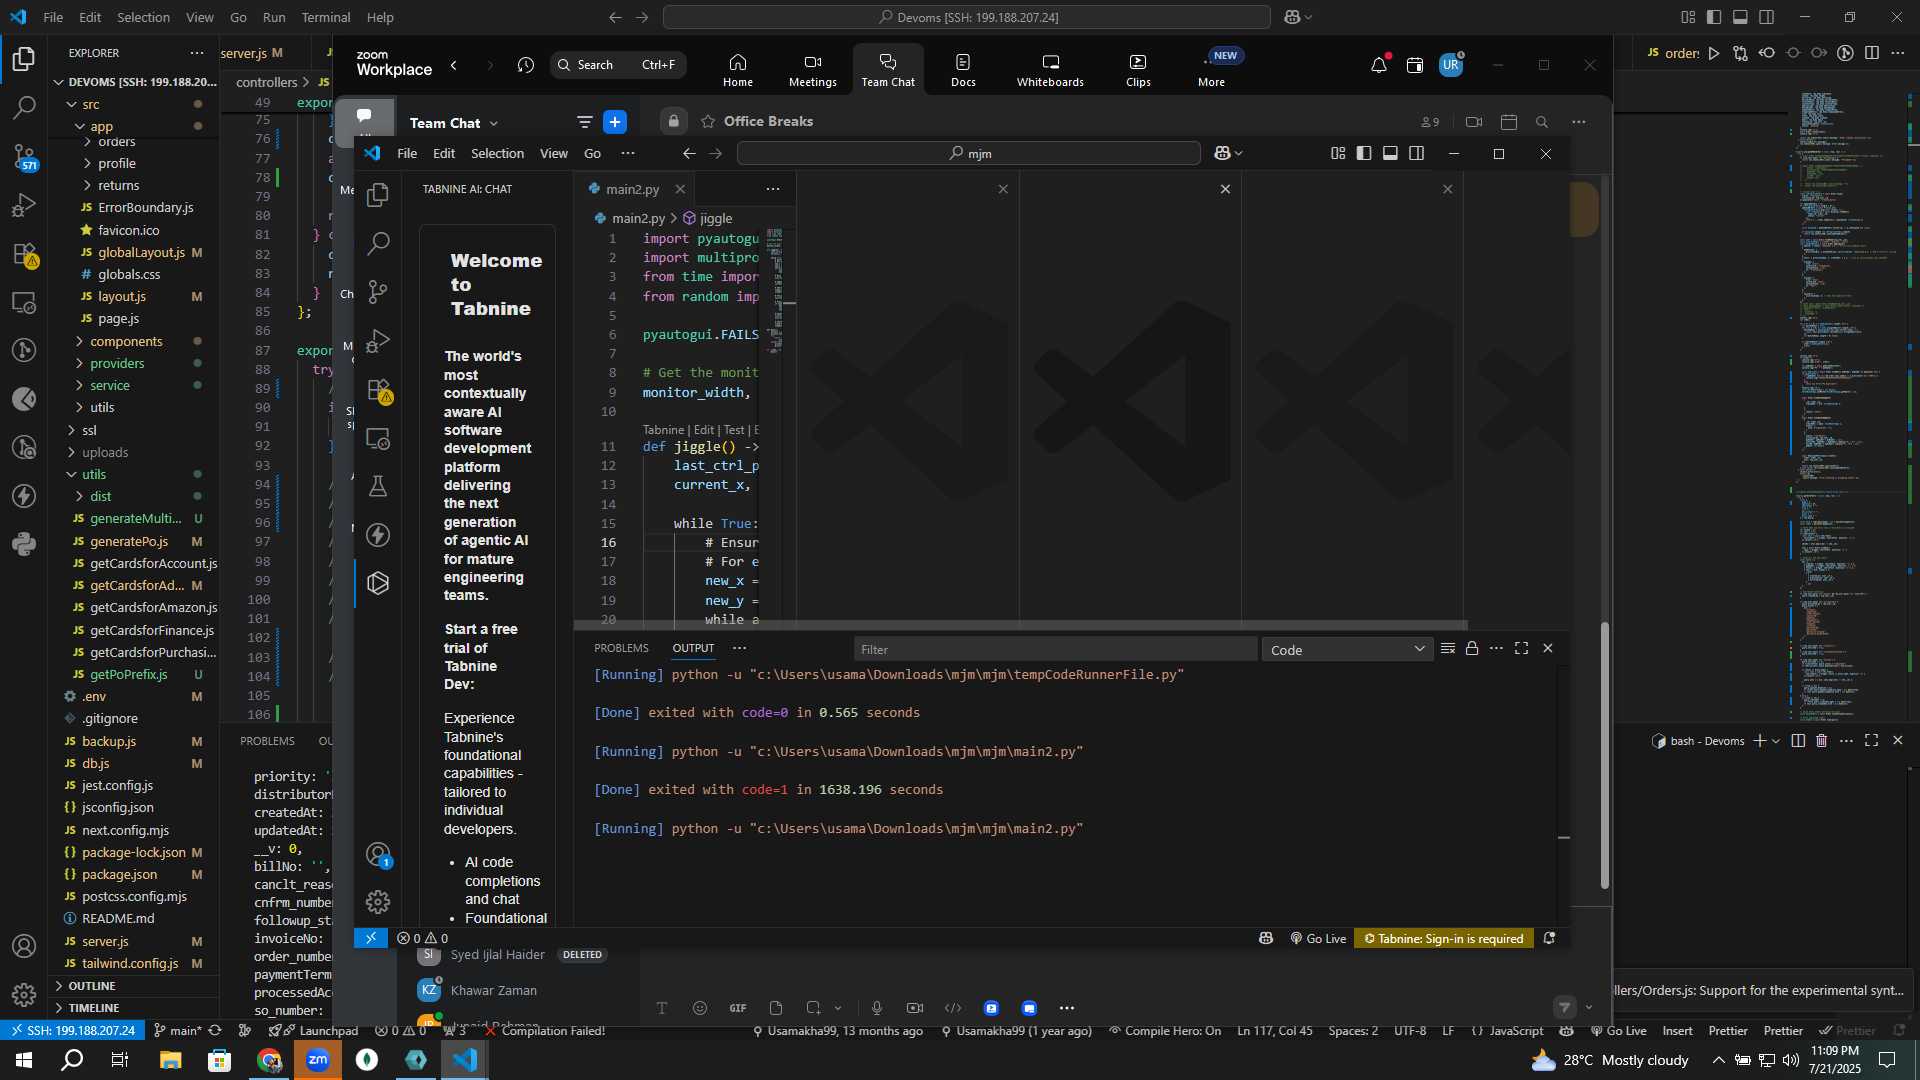Click the new chat plus button in Zoom

point(615,122)
